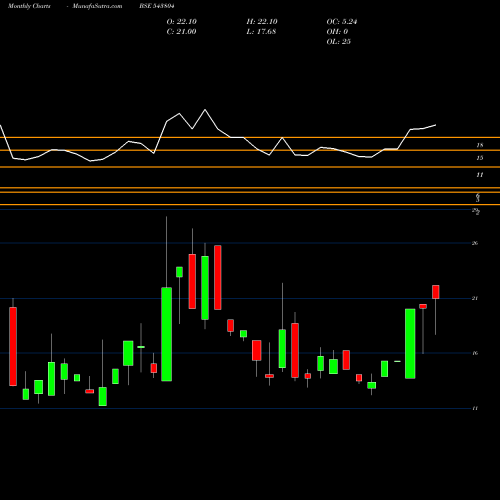This screenshot has width=500, height=500.
Task: Click the price axis label 11 at bottom
Action: click(x=475, y=408)
